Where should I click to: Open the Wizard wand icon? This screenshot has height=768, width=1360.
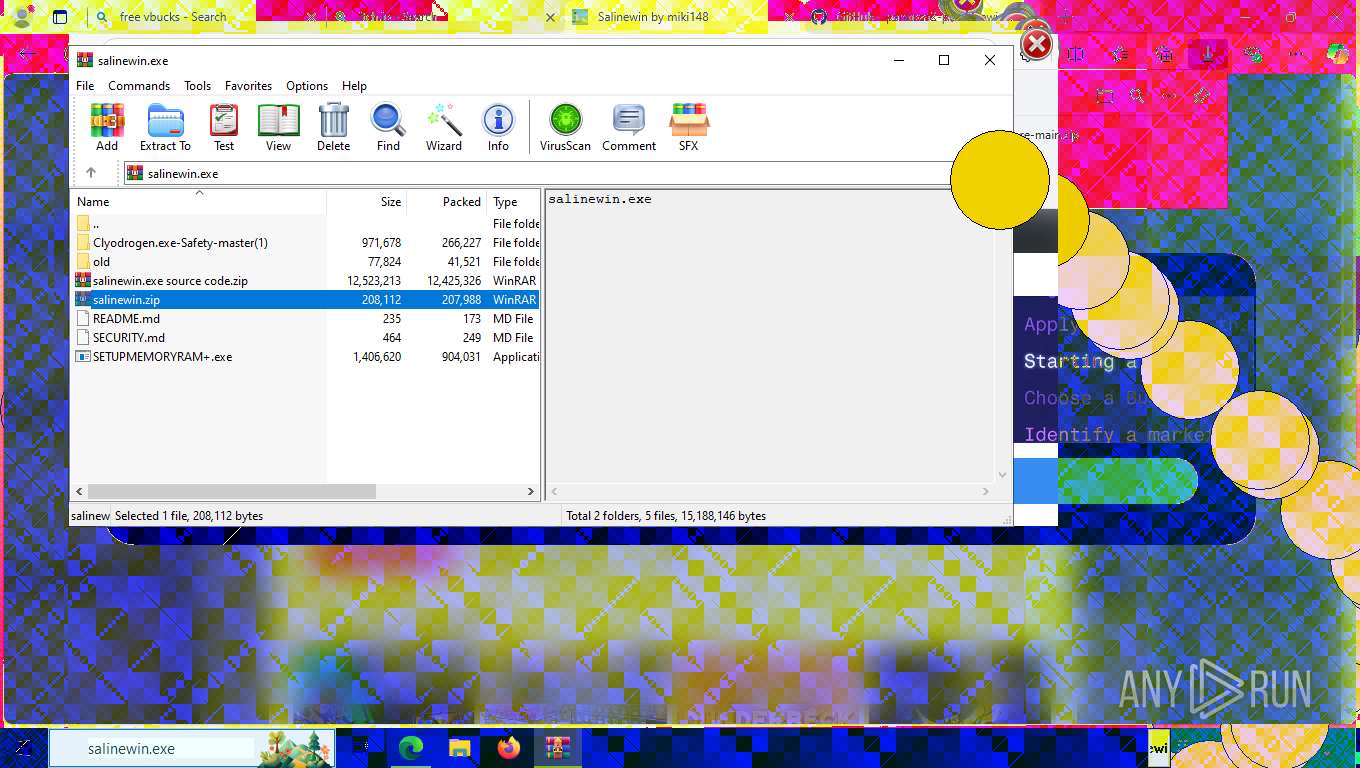pyautogui.click(x=444, y=127)
